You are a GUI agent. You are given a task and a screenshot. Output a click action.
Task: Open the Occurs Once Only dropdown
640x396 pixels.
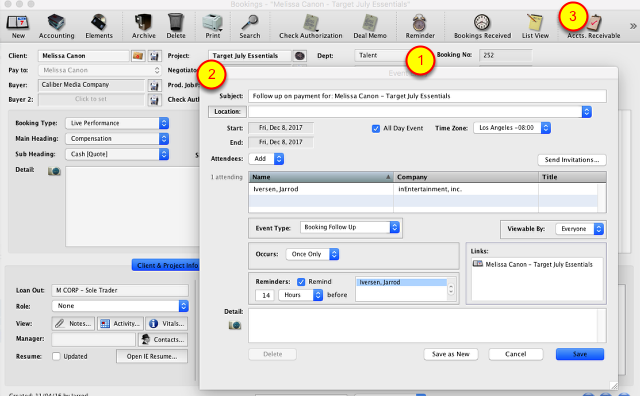pos(312,254)
